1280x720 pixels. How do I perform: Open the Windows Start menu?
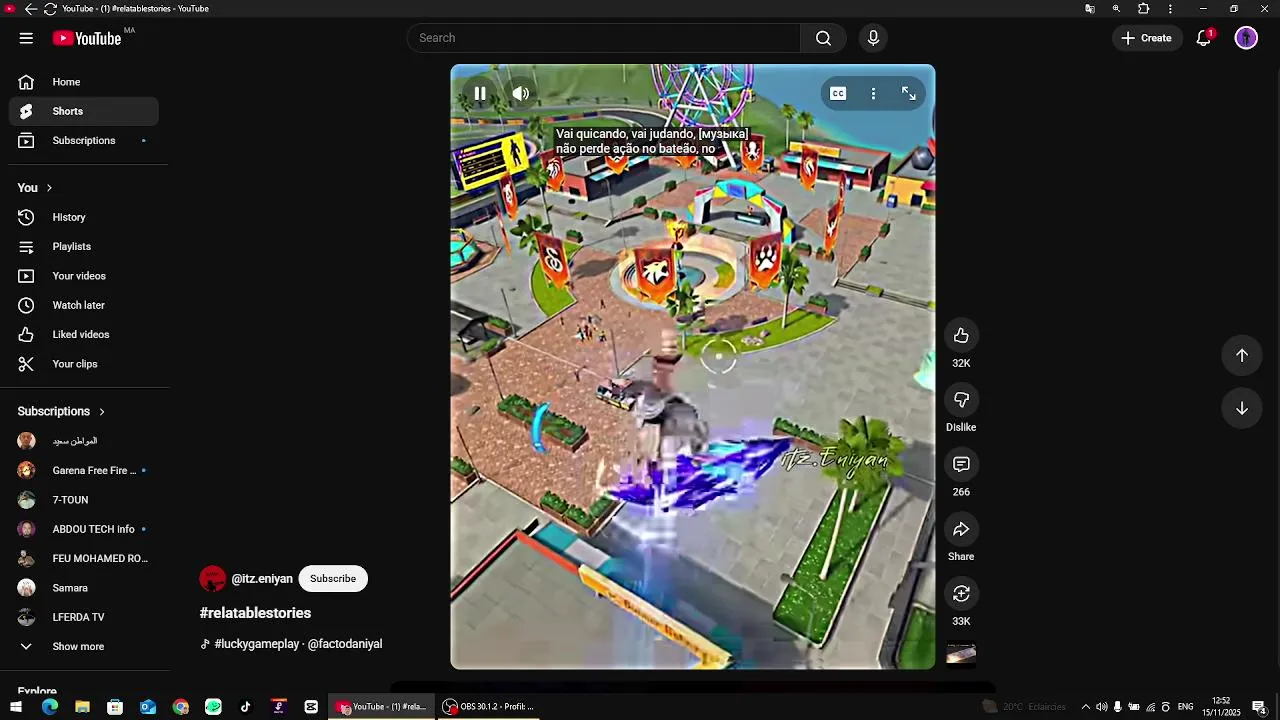coord(16,707)
